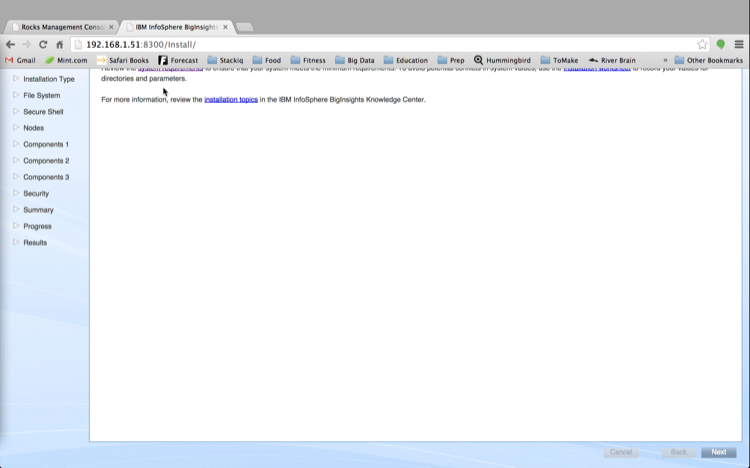Open the browser home page icon
750x468 pixels.
pos(59,45)
